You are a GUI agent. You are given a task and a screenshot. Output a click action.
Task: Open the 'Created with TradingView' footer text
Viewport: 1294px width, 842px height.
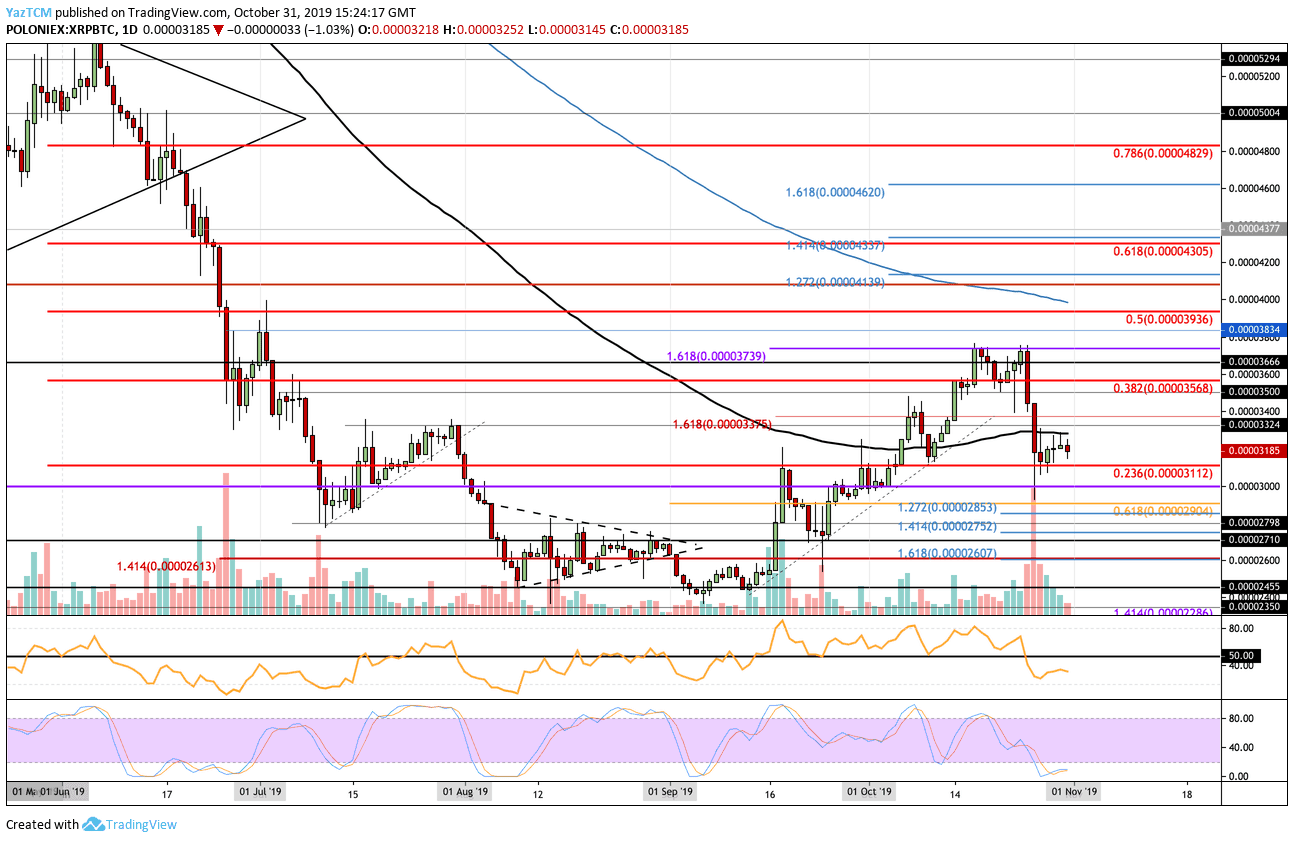(x=91, y=825)
